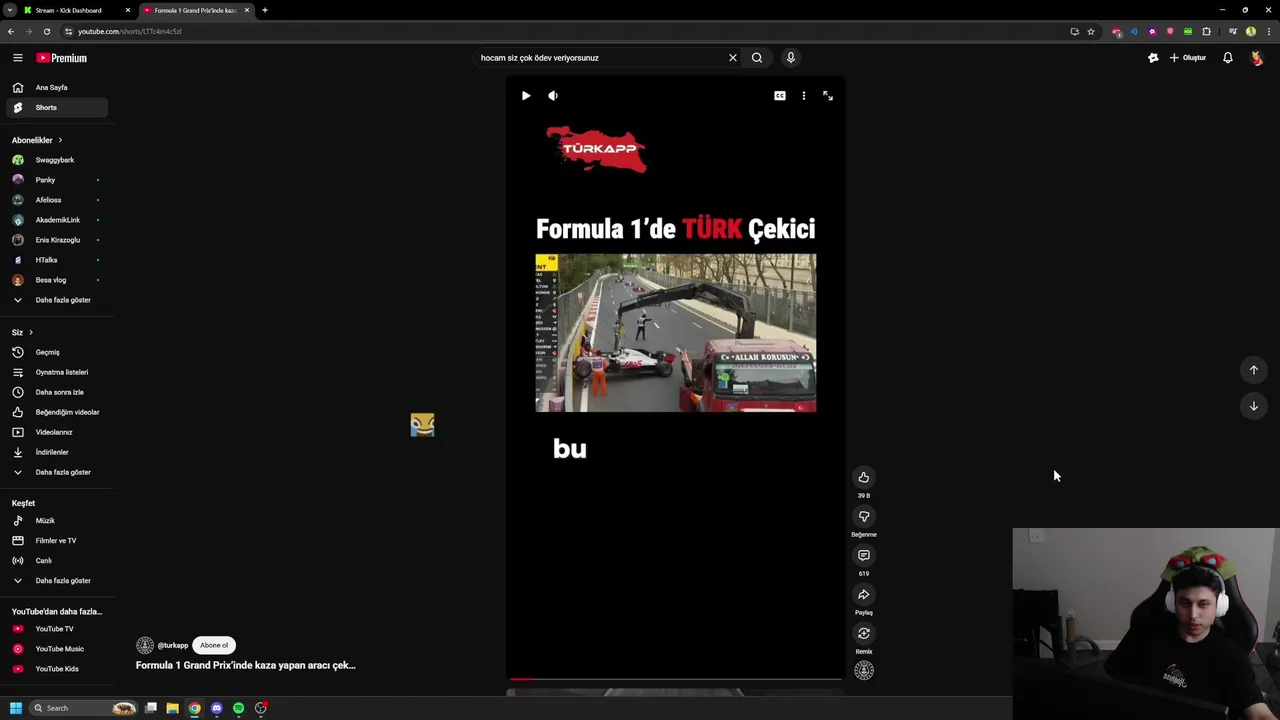Click the Shorts red progress bar
The image size is (1280, 720).
click(676, 679)
